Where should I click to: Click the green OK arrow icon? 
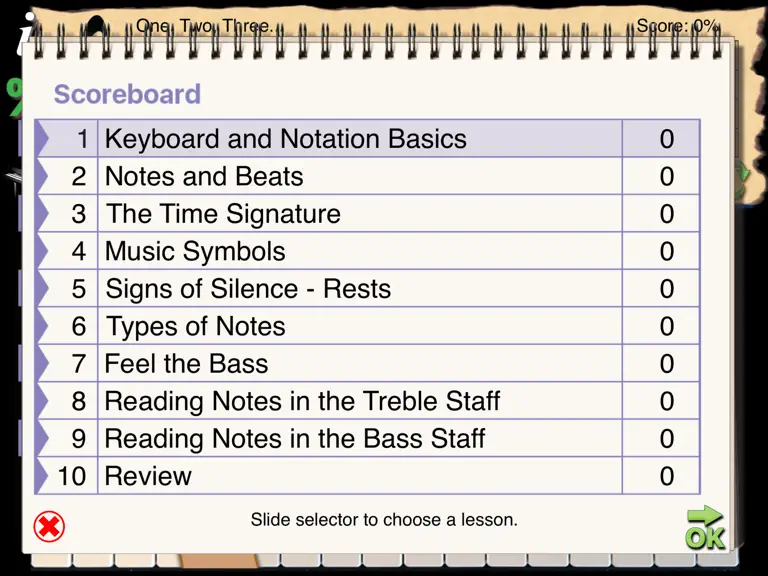pyautogui.click(x=705, y=528)
